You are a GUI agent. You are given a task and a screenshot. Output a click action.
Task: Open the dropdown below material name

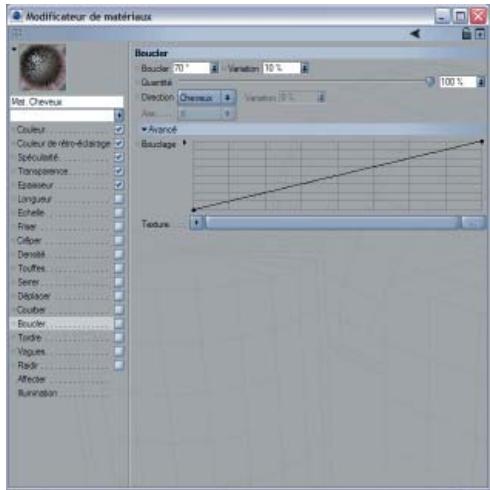[x=119, y=116]
